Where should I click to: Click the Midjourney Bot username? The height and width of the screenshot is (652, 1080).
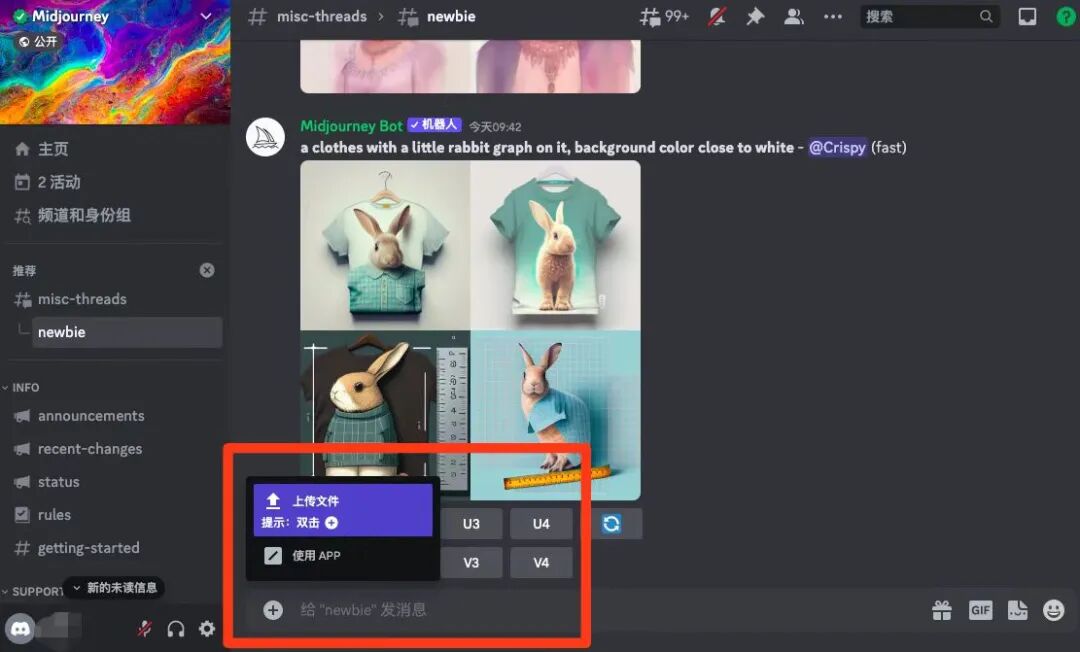click(351, 126)
